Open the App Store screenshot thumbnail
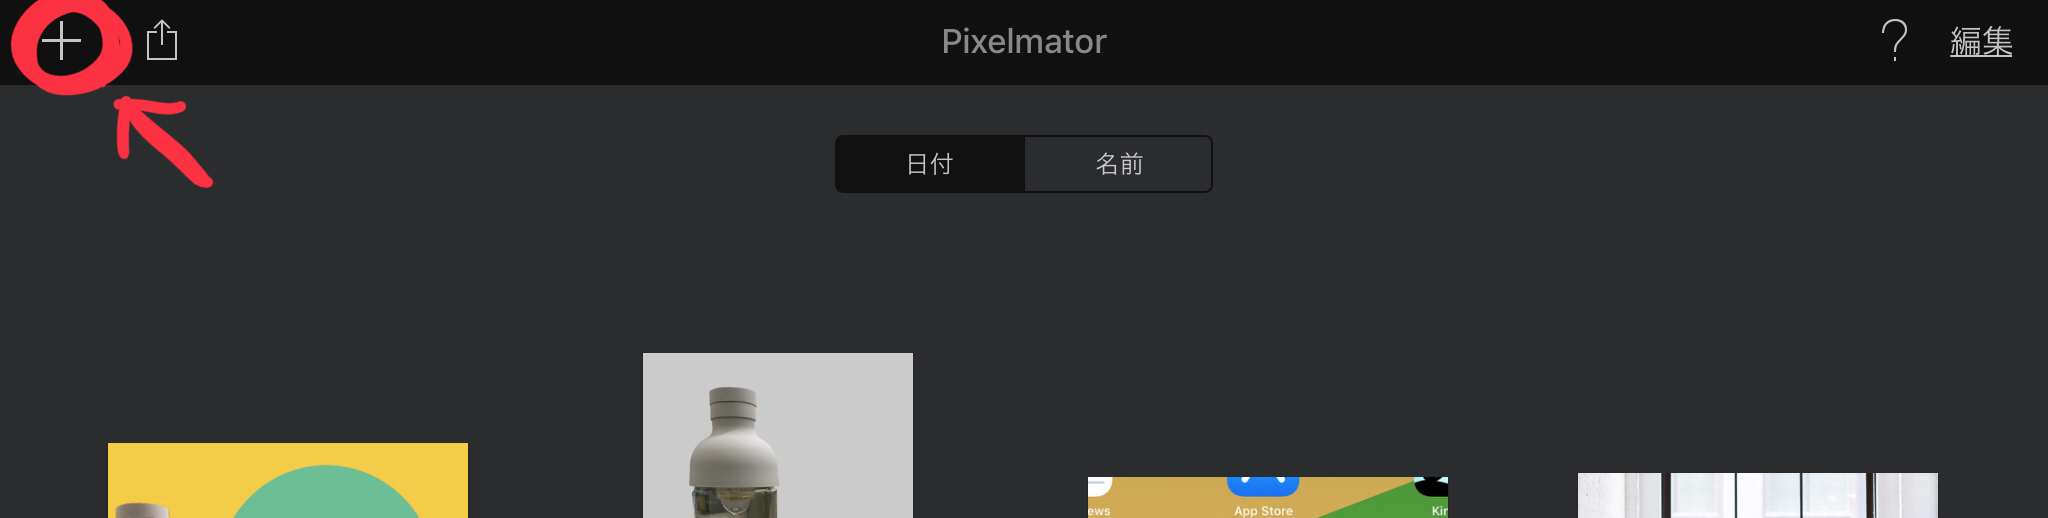Screen dimensions: 2048x518 click(x=1268, y=497)
